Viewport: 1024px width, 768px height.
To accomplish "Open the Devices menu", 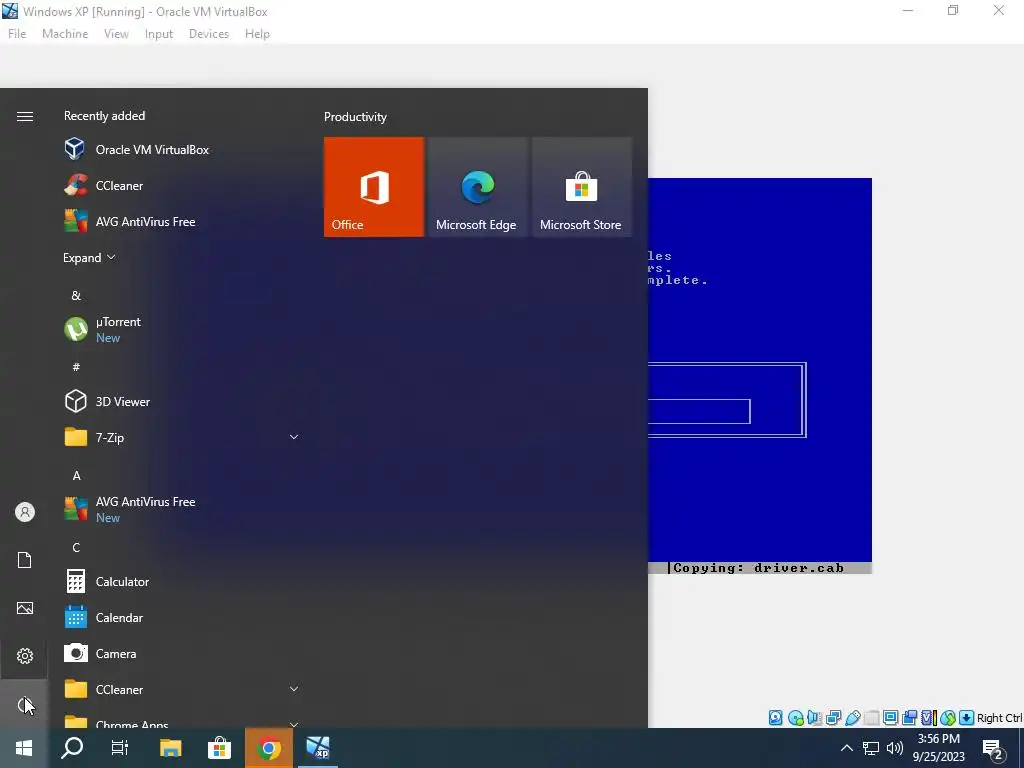I will click(x=209, y=34).
